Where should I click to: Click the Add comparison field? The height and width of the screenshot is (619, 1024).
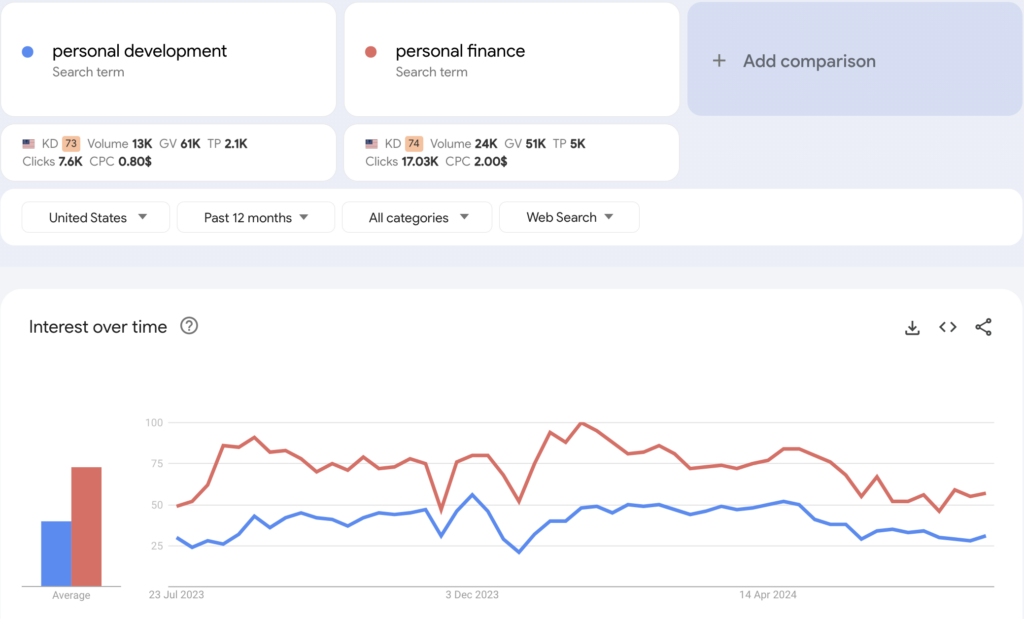[x=854, y=60]
